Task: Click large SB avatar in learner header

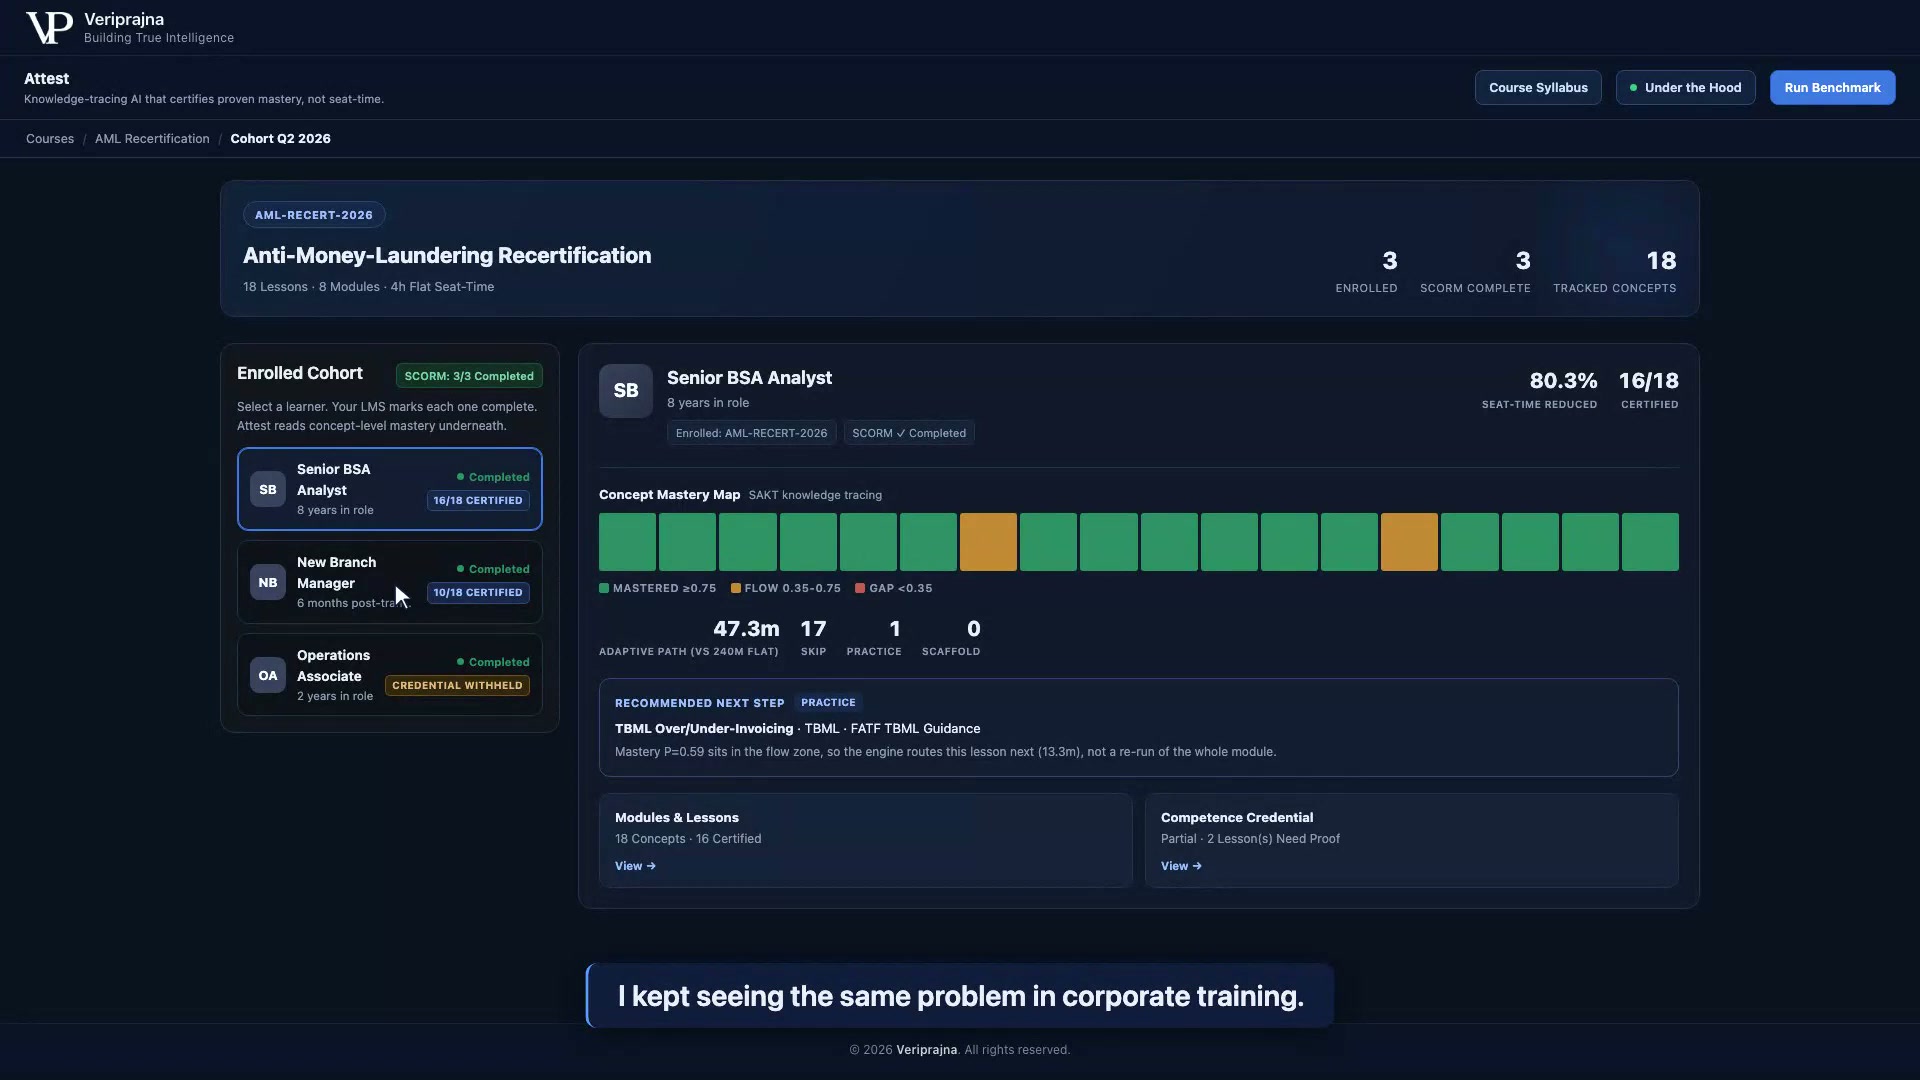Action: (x=626, y=391)
